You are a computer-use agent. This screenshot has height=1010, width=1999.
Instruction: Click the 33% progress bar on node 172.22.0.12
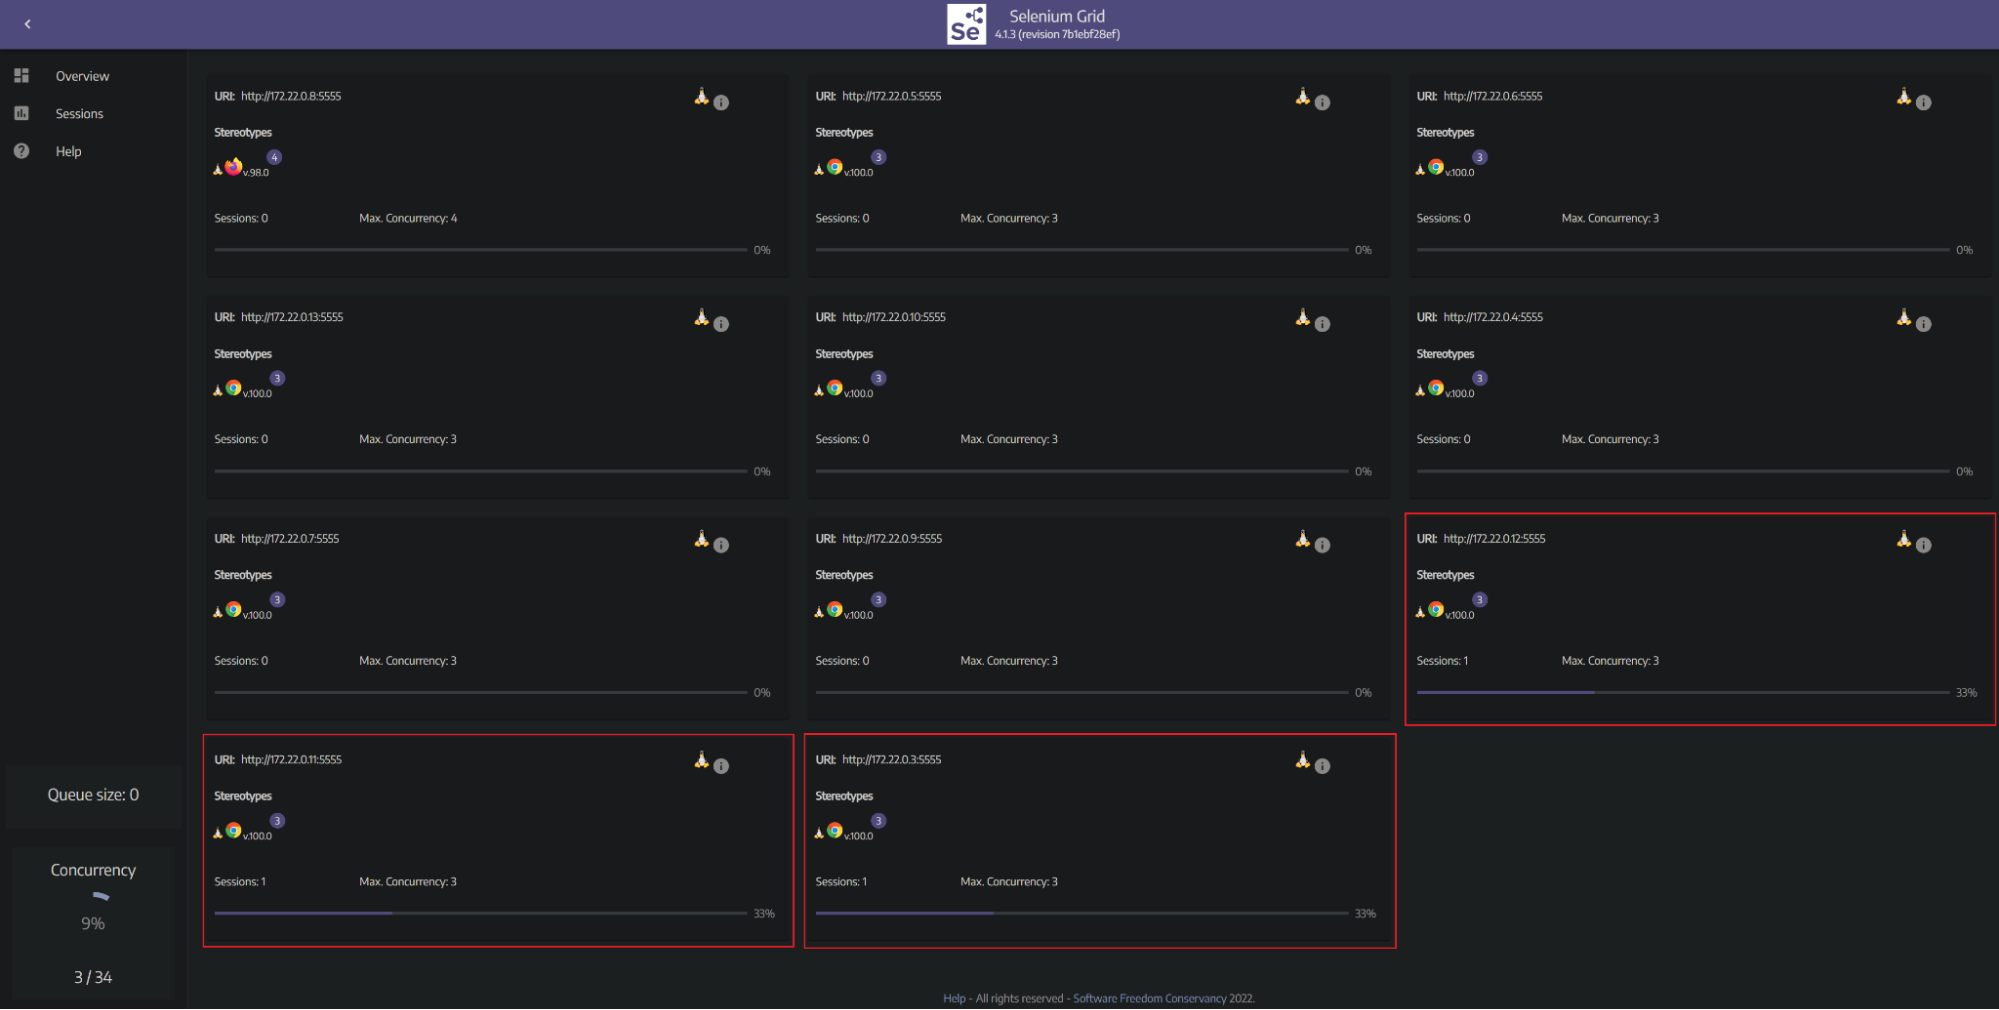pyautogui.click(x=1683, y=692)
